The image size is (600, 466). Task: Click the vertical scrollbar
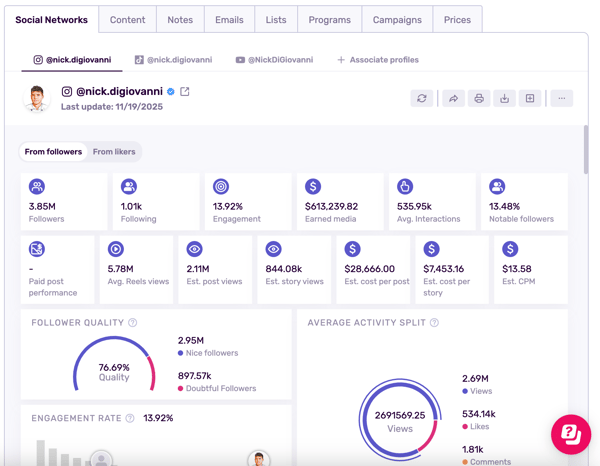(585, 150)
